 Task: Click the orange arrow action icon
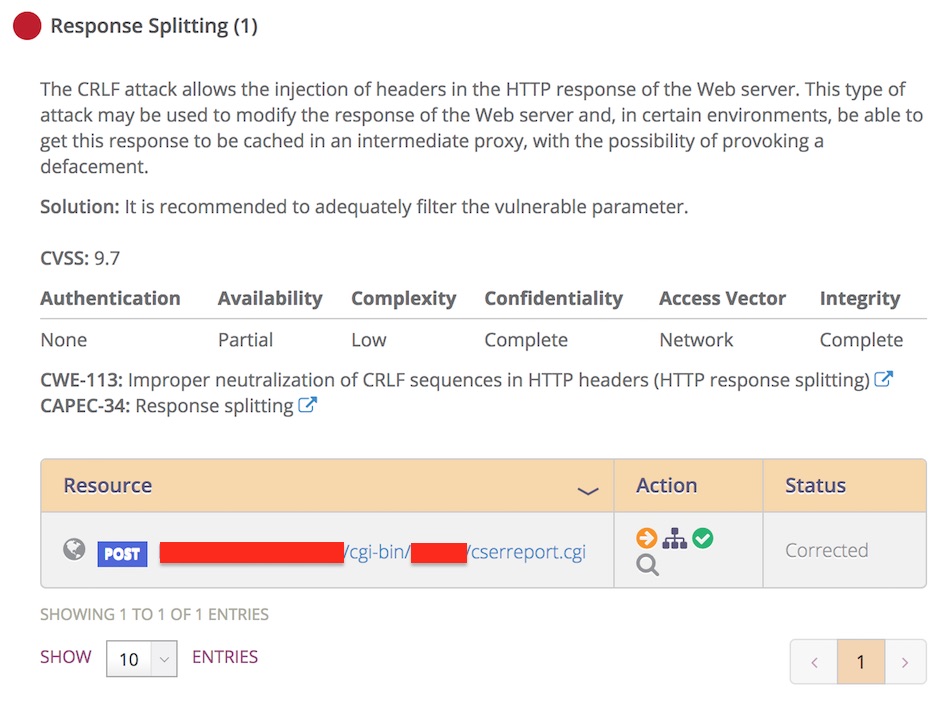point(646,537)
